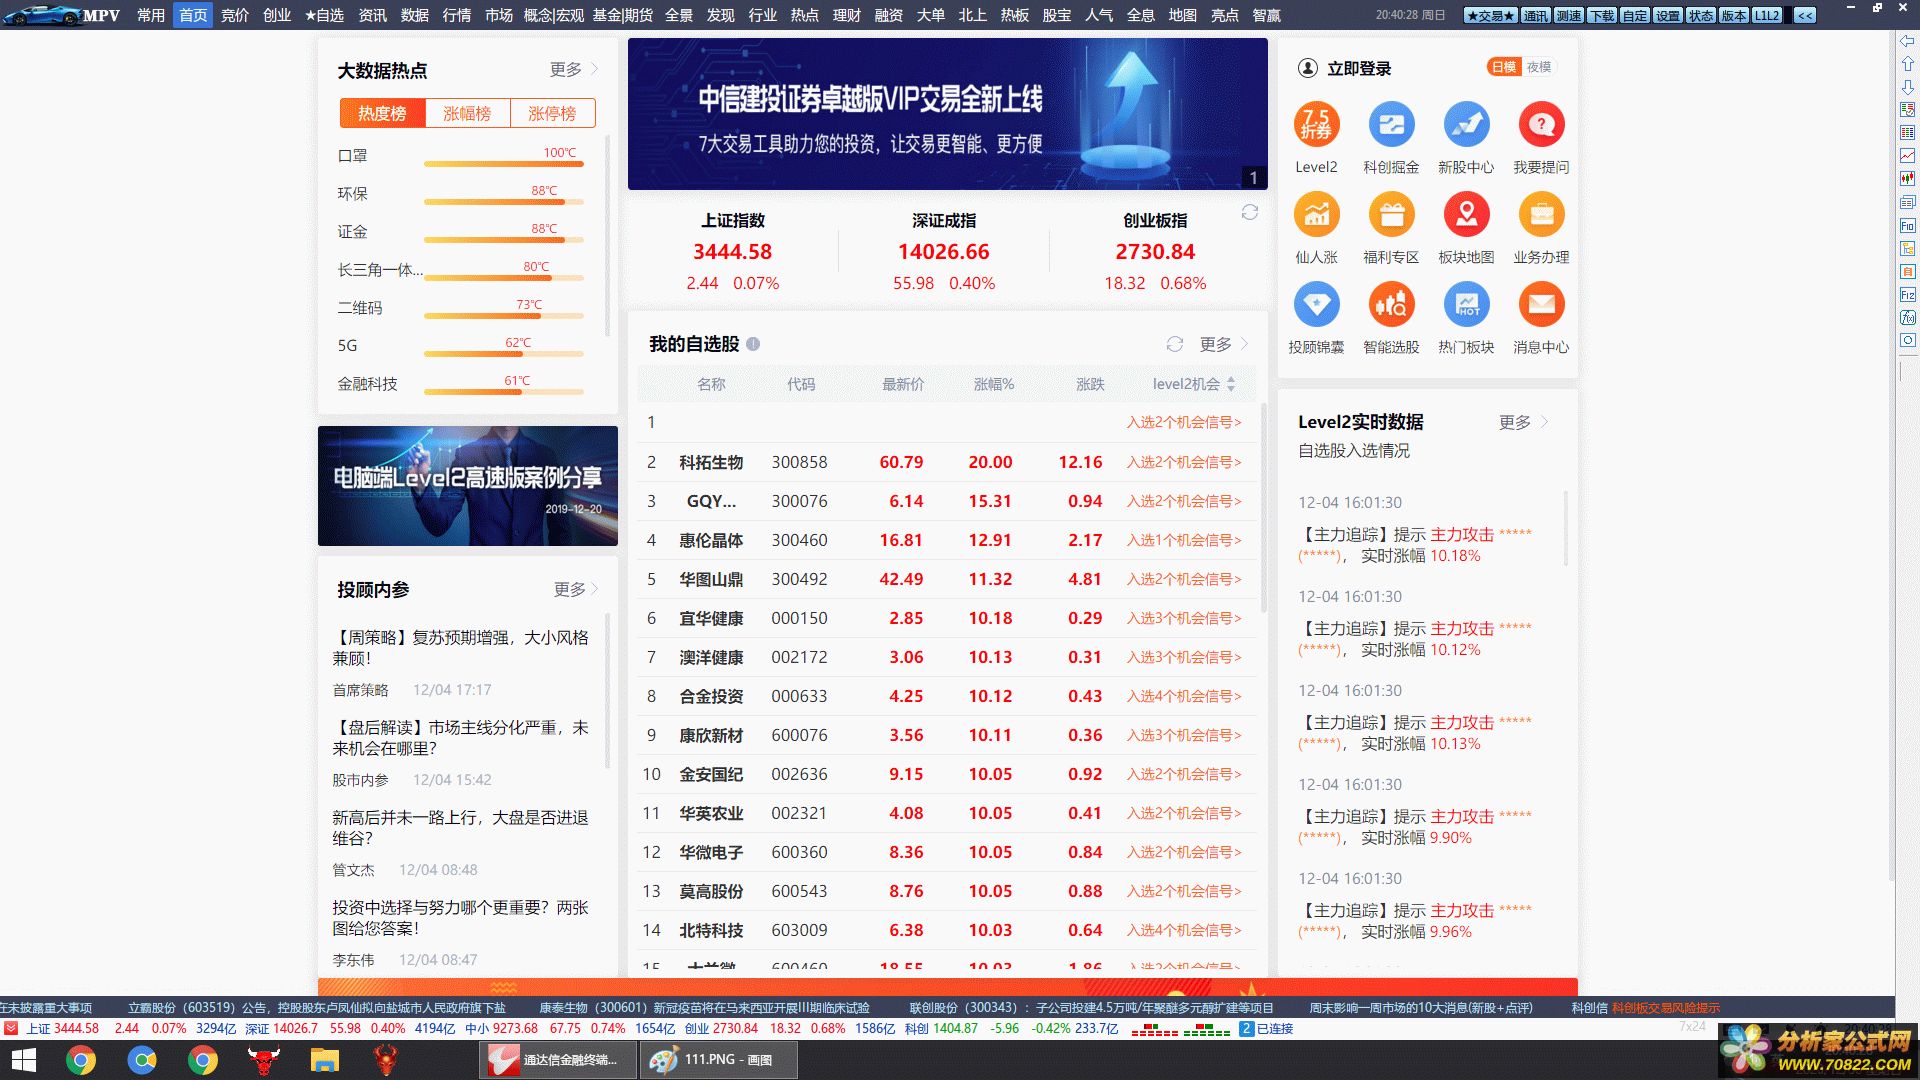This screenshot has width=1920, height=1080.
Task: Click the 创业板指 2730.84 value
Action: pyautogui.click(x=1155, y=252)
